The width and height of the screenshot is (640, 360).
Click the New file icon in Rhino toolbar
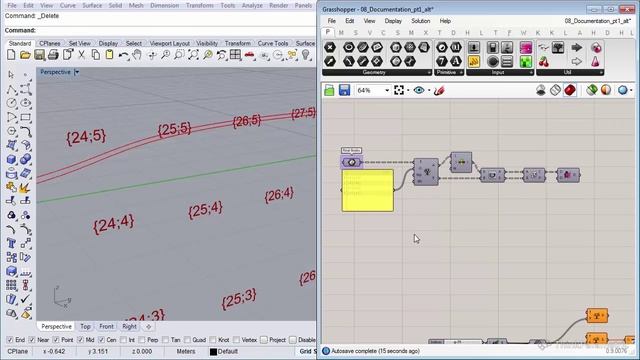[11, 55]
